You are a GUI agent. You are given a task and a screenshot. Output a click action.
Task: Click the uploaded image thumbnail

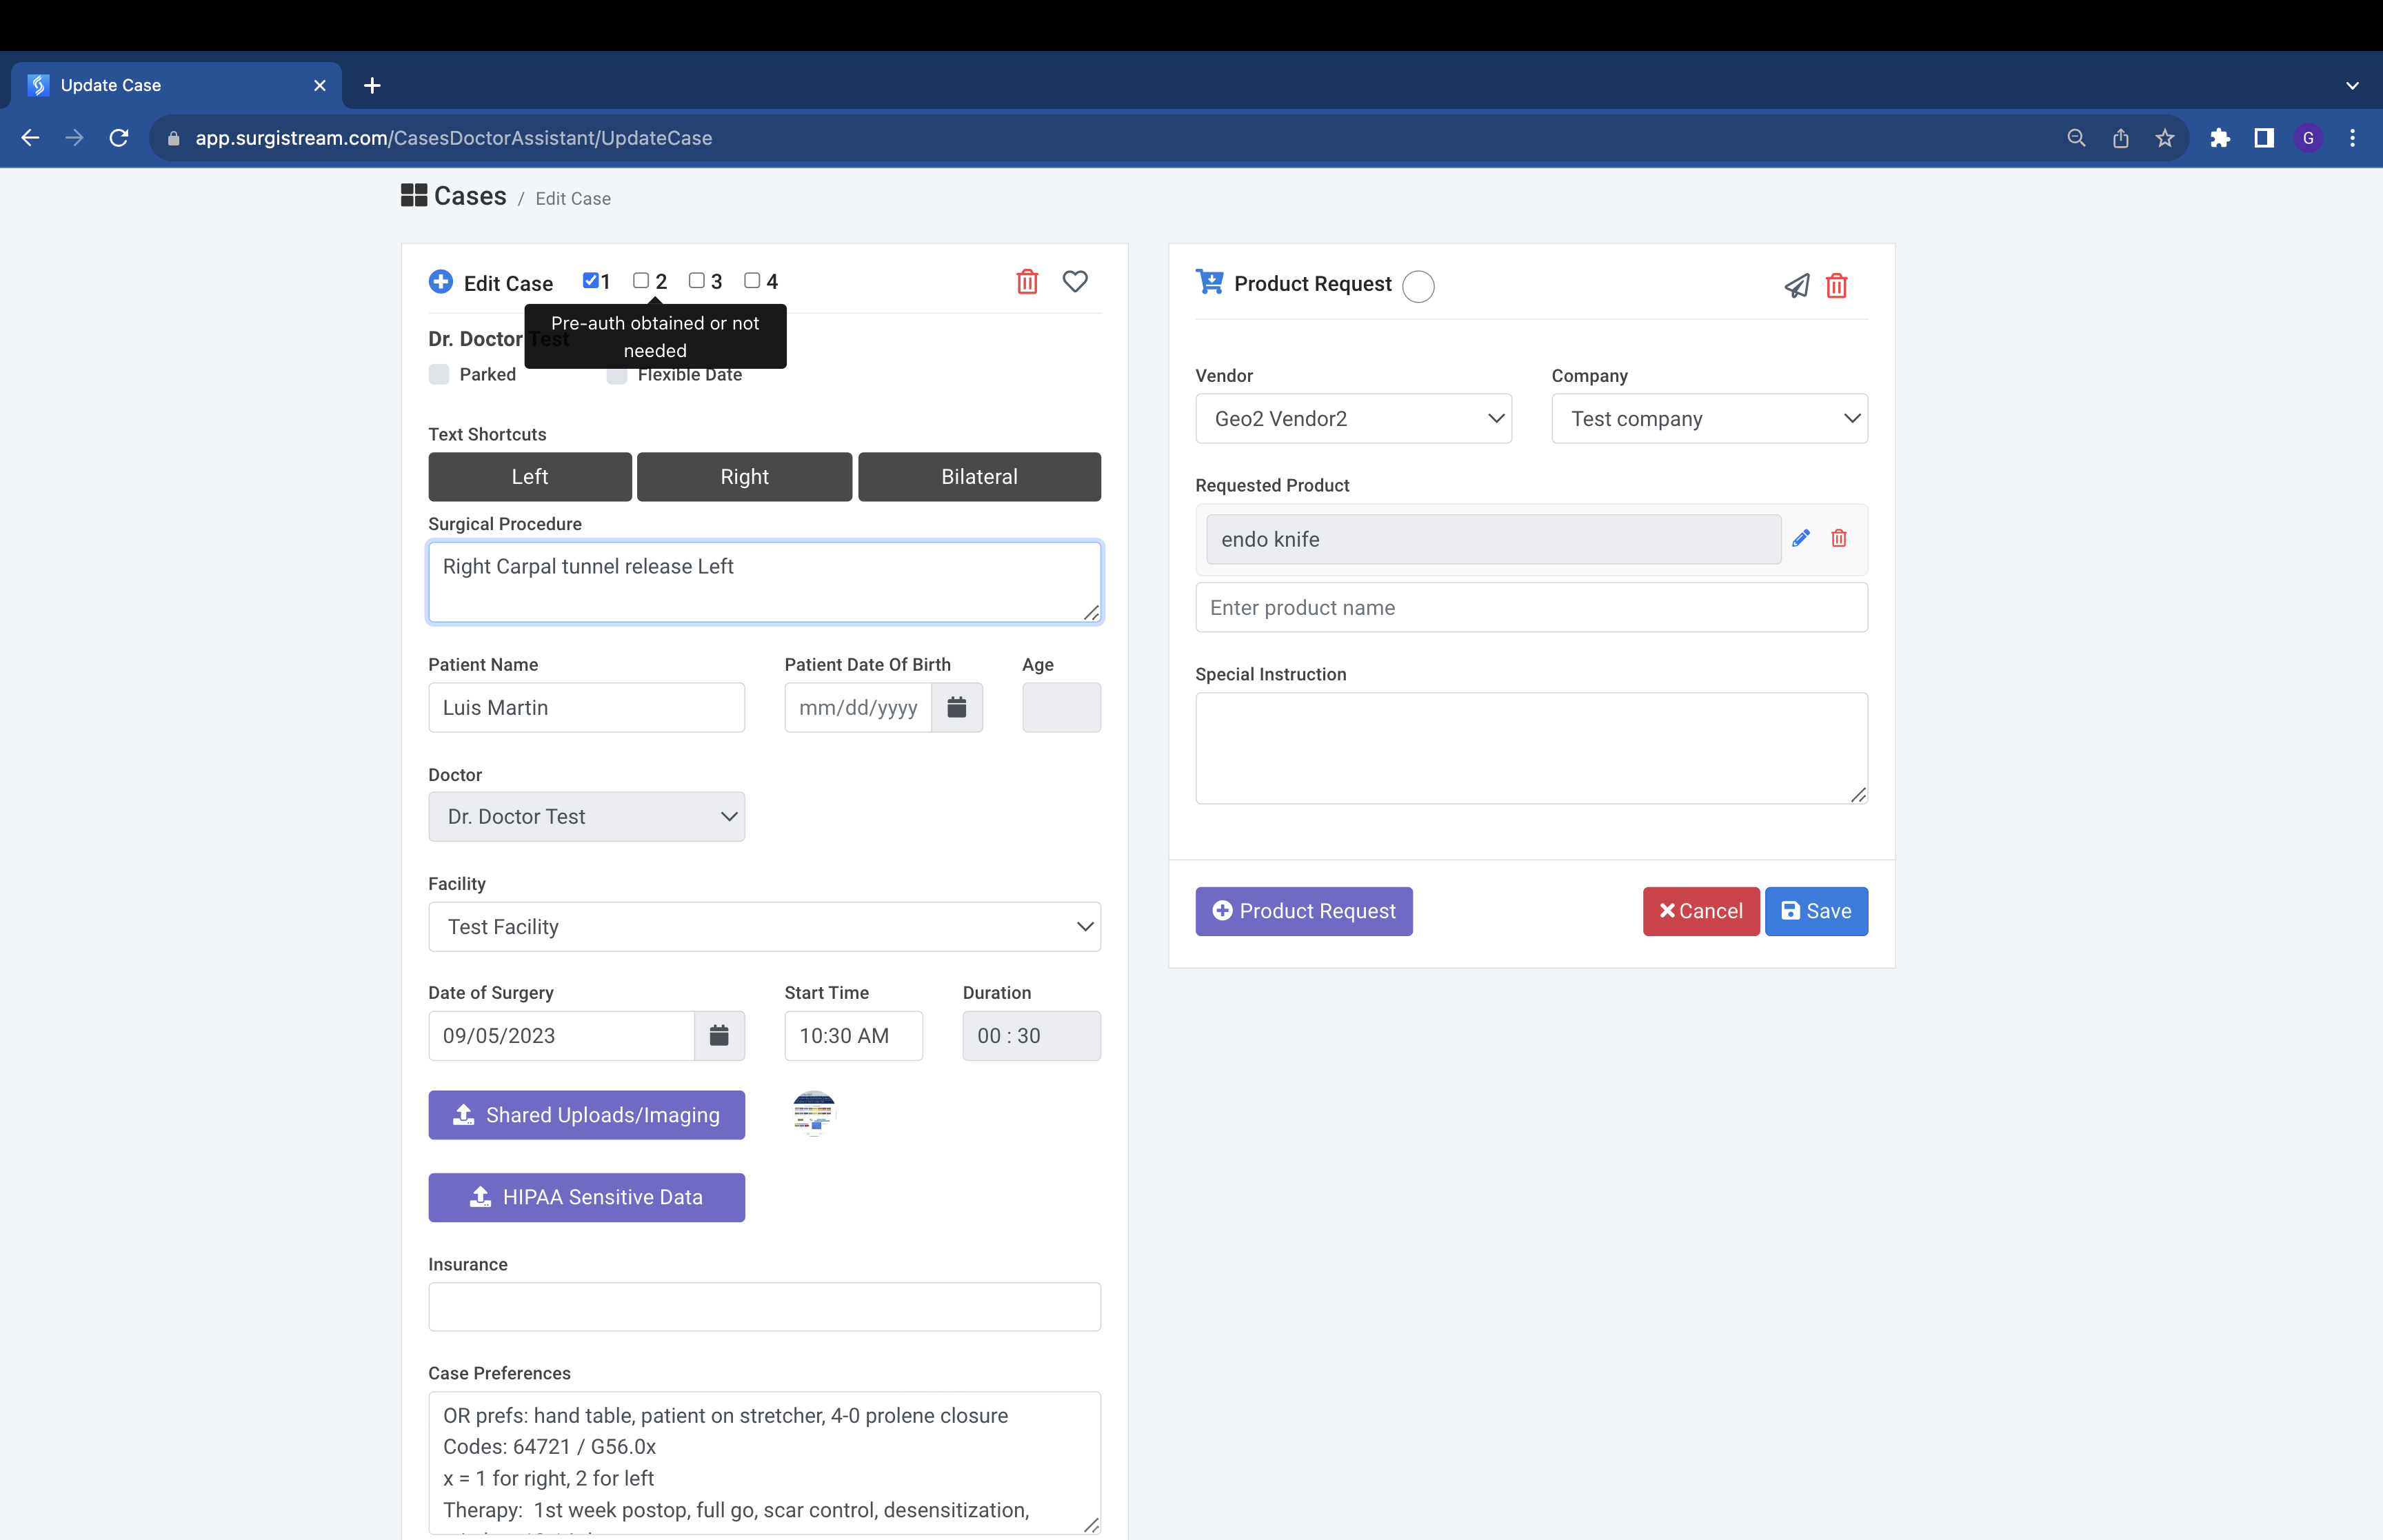click(x=814, y=1113)
